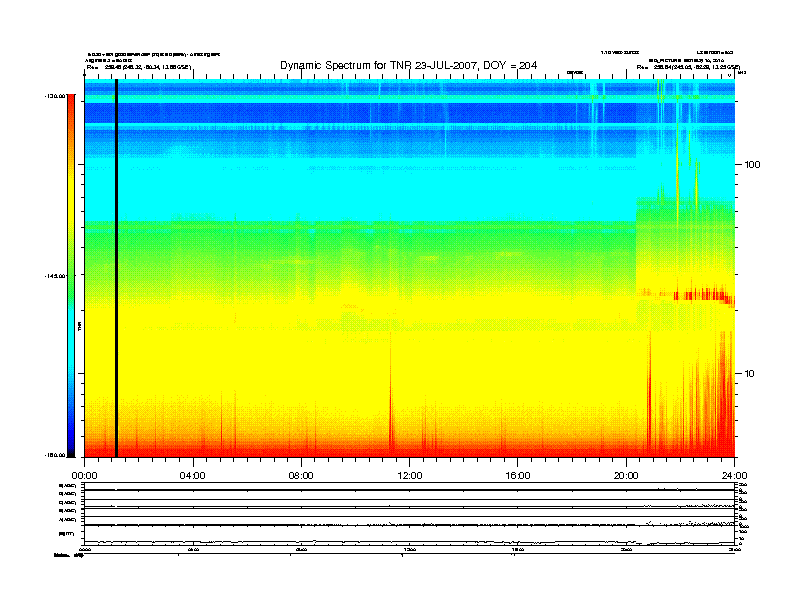Click the red emission band after 21:00

point(705,295)
